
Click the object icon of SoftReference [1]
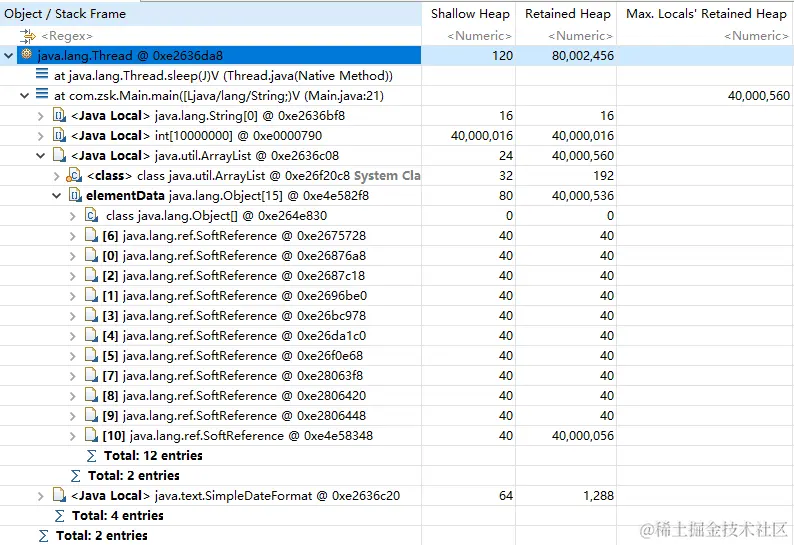point(91,295)
